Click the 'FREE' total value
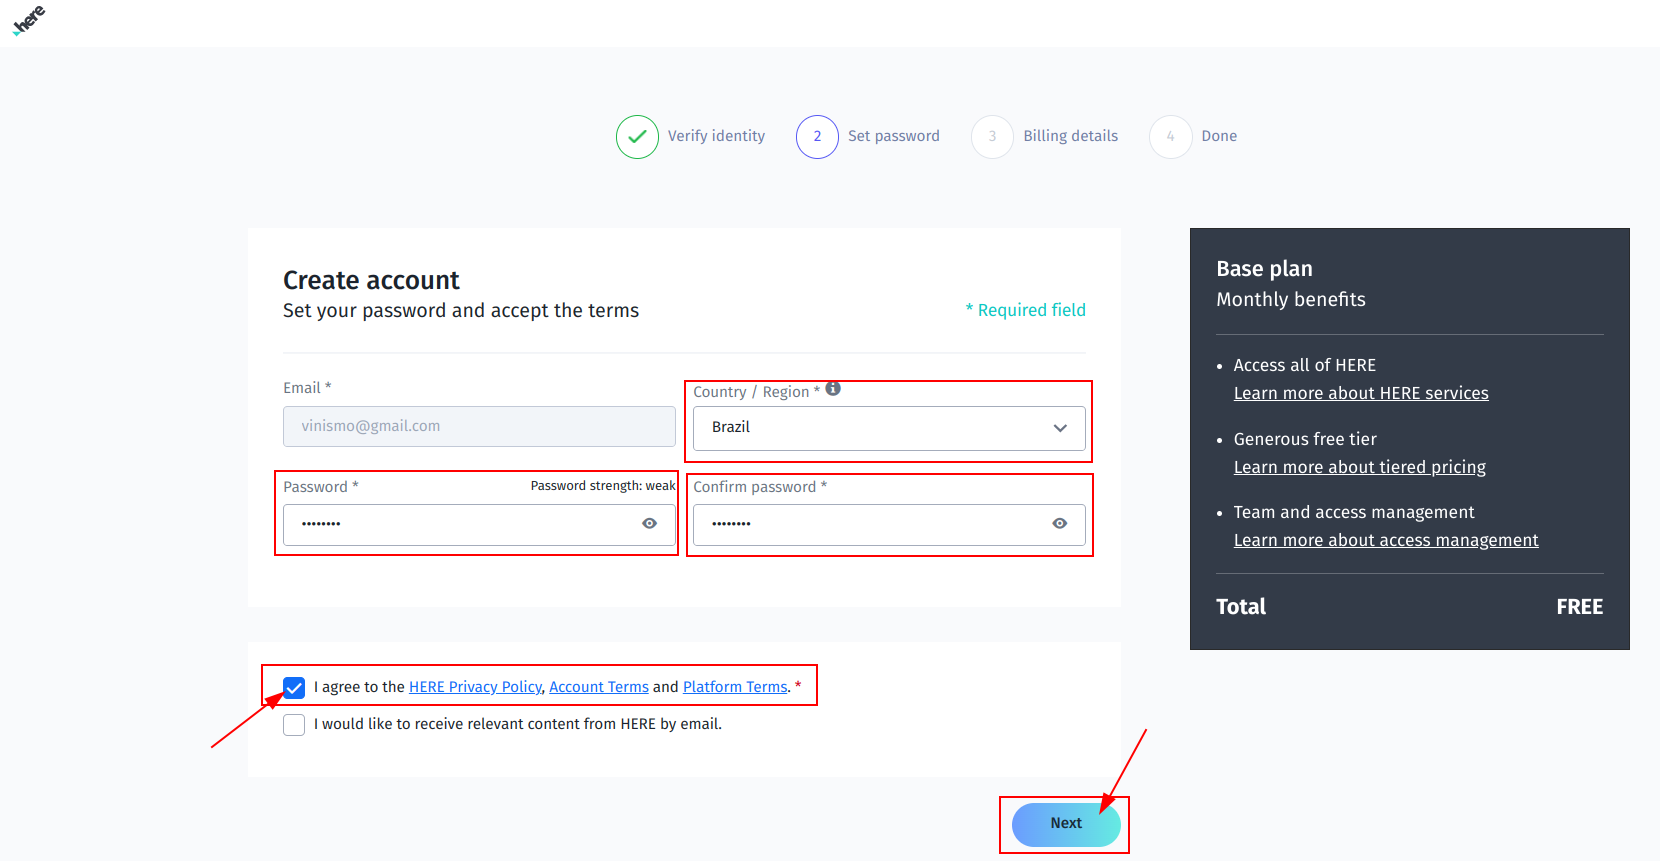 tap(1580, 607)
